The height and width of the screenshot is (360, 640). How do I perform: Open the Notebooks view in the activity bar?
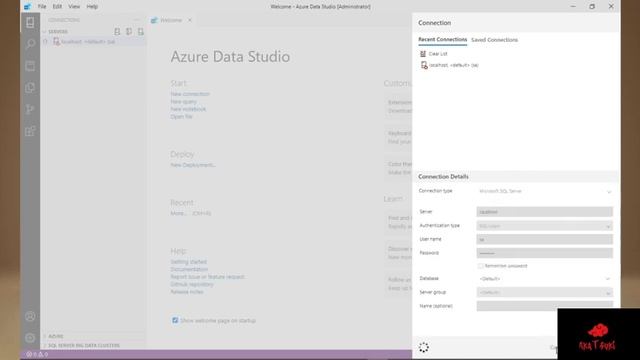click(x=30, y=66)
